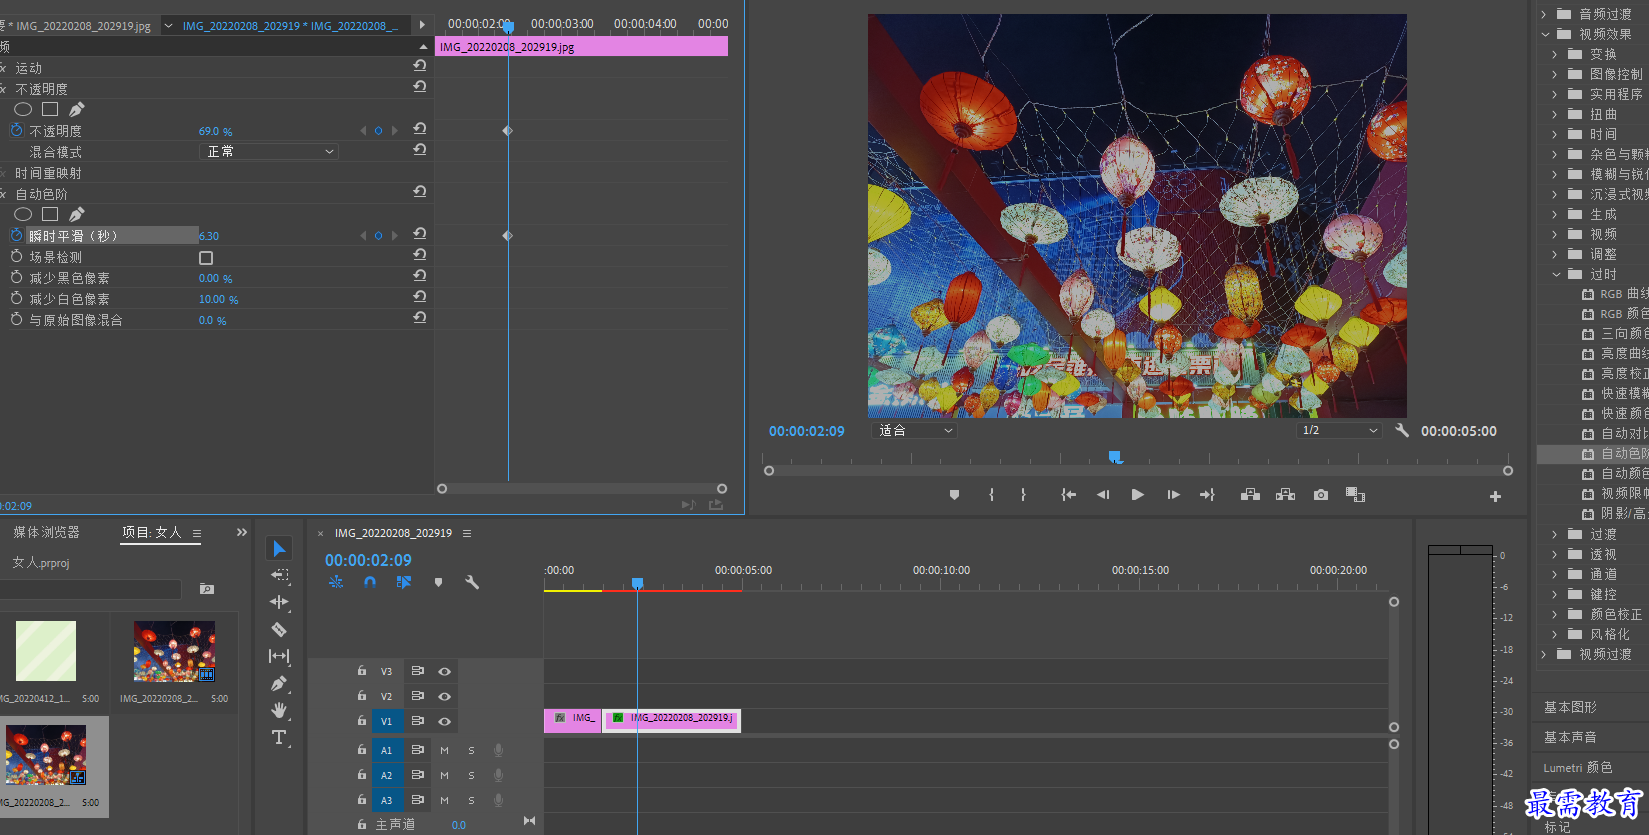The width and height of the screenshot is (1649, 835).
Task: Click the Lift button
Action: pyautogui.click(x=1250, y=495)
